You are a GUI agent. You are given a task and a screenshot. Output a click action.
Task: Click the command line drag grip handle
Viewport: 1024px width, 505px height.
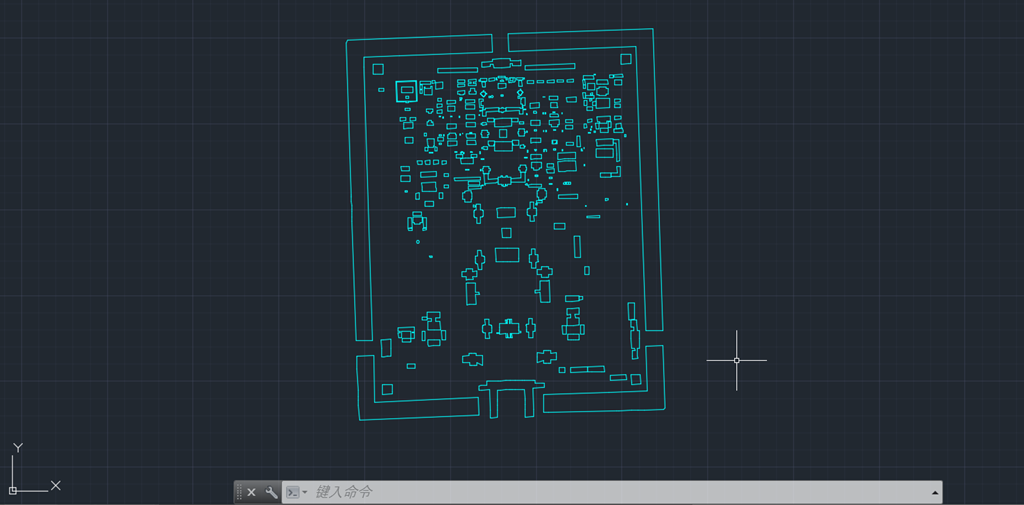(239, 492)
